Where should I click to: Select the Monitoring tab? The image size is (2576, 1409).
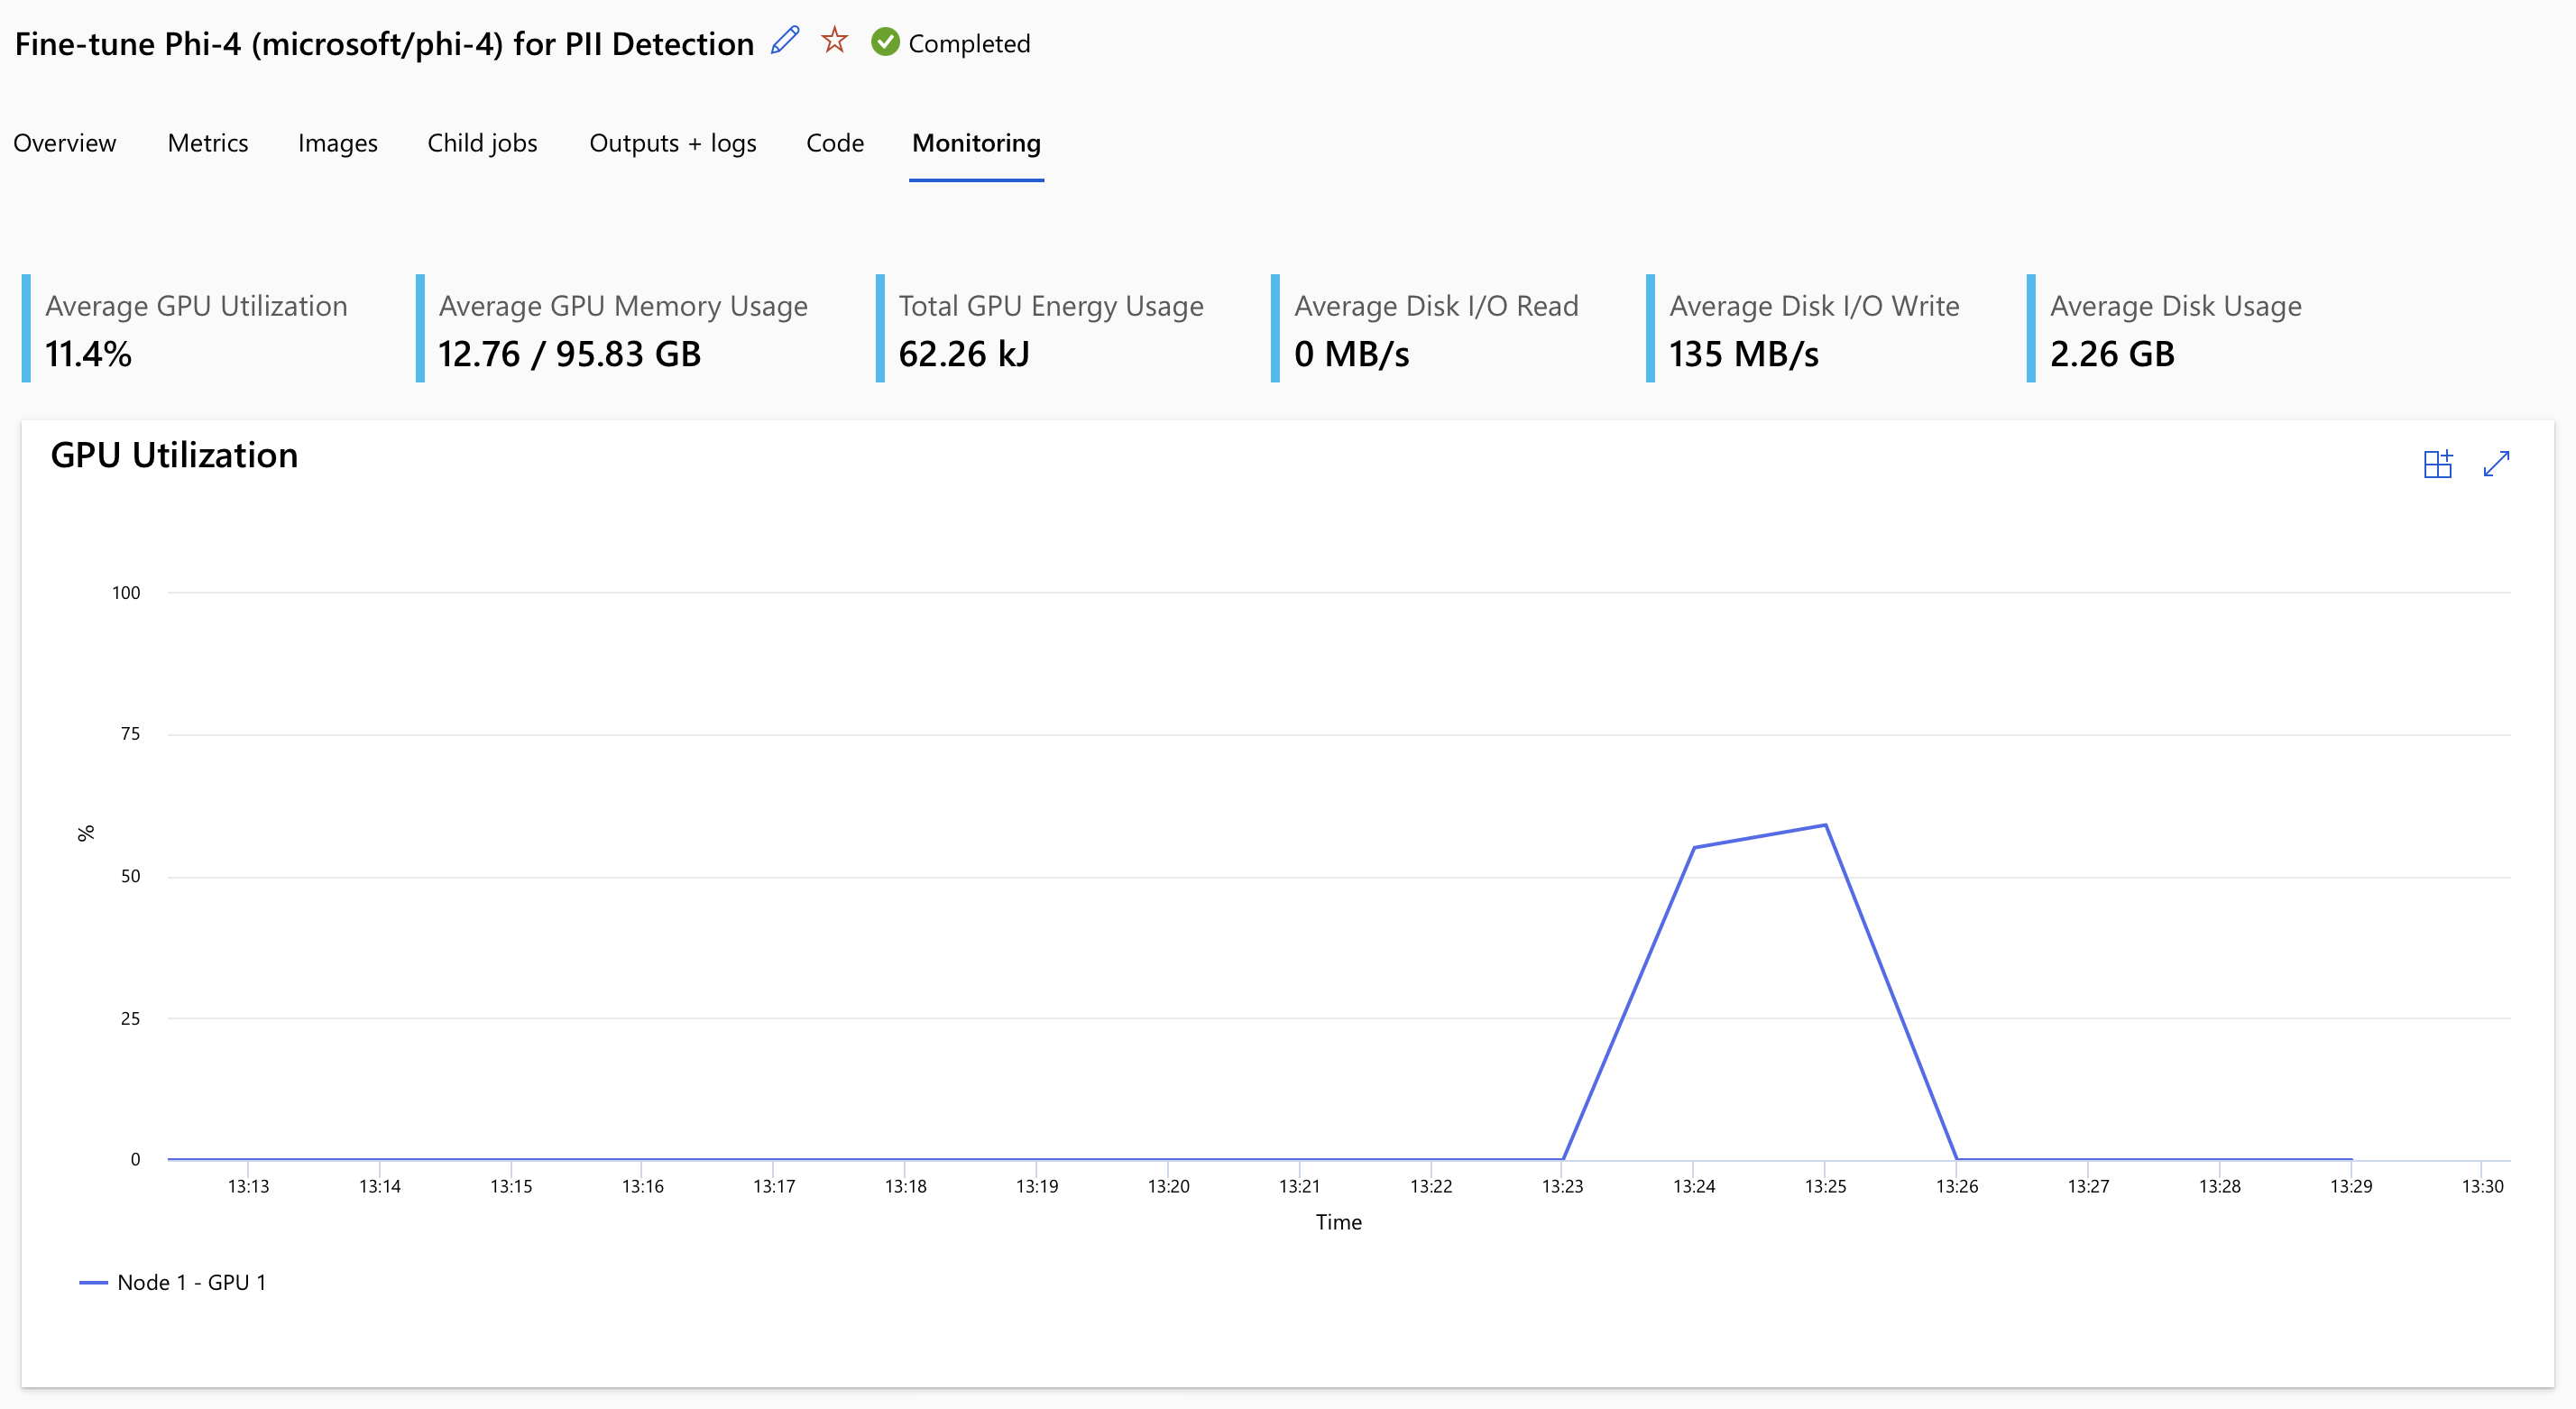[976, 143]
